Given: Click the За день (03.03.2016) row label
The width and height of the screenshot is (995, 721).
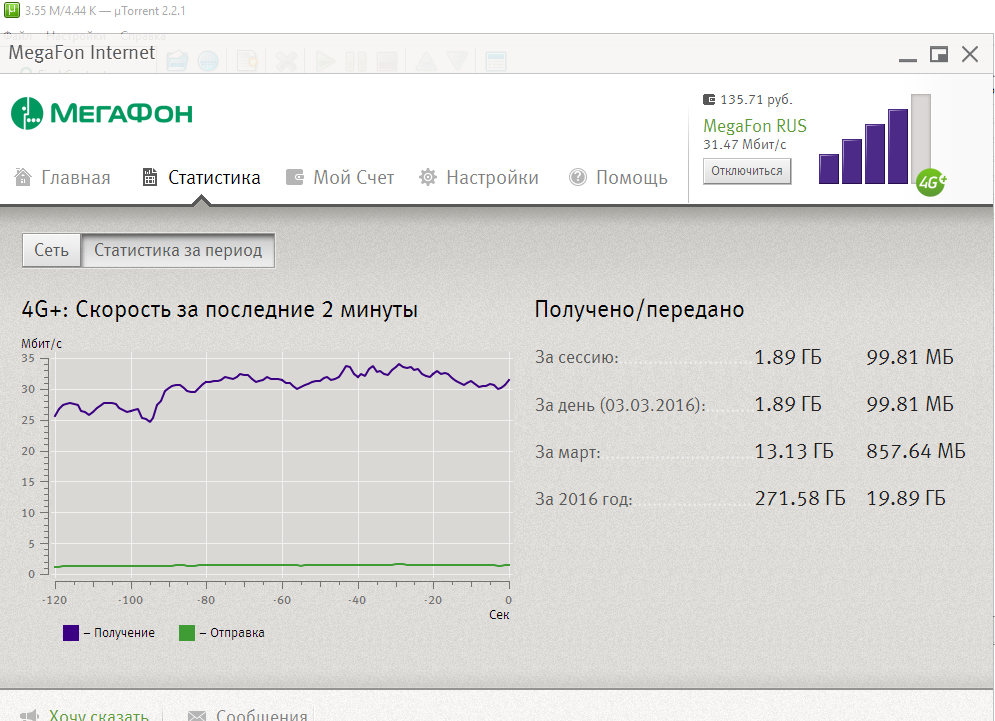Looking at the screenshot, I should click(621, 405).
